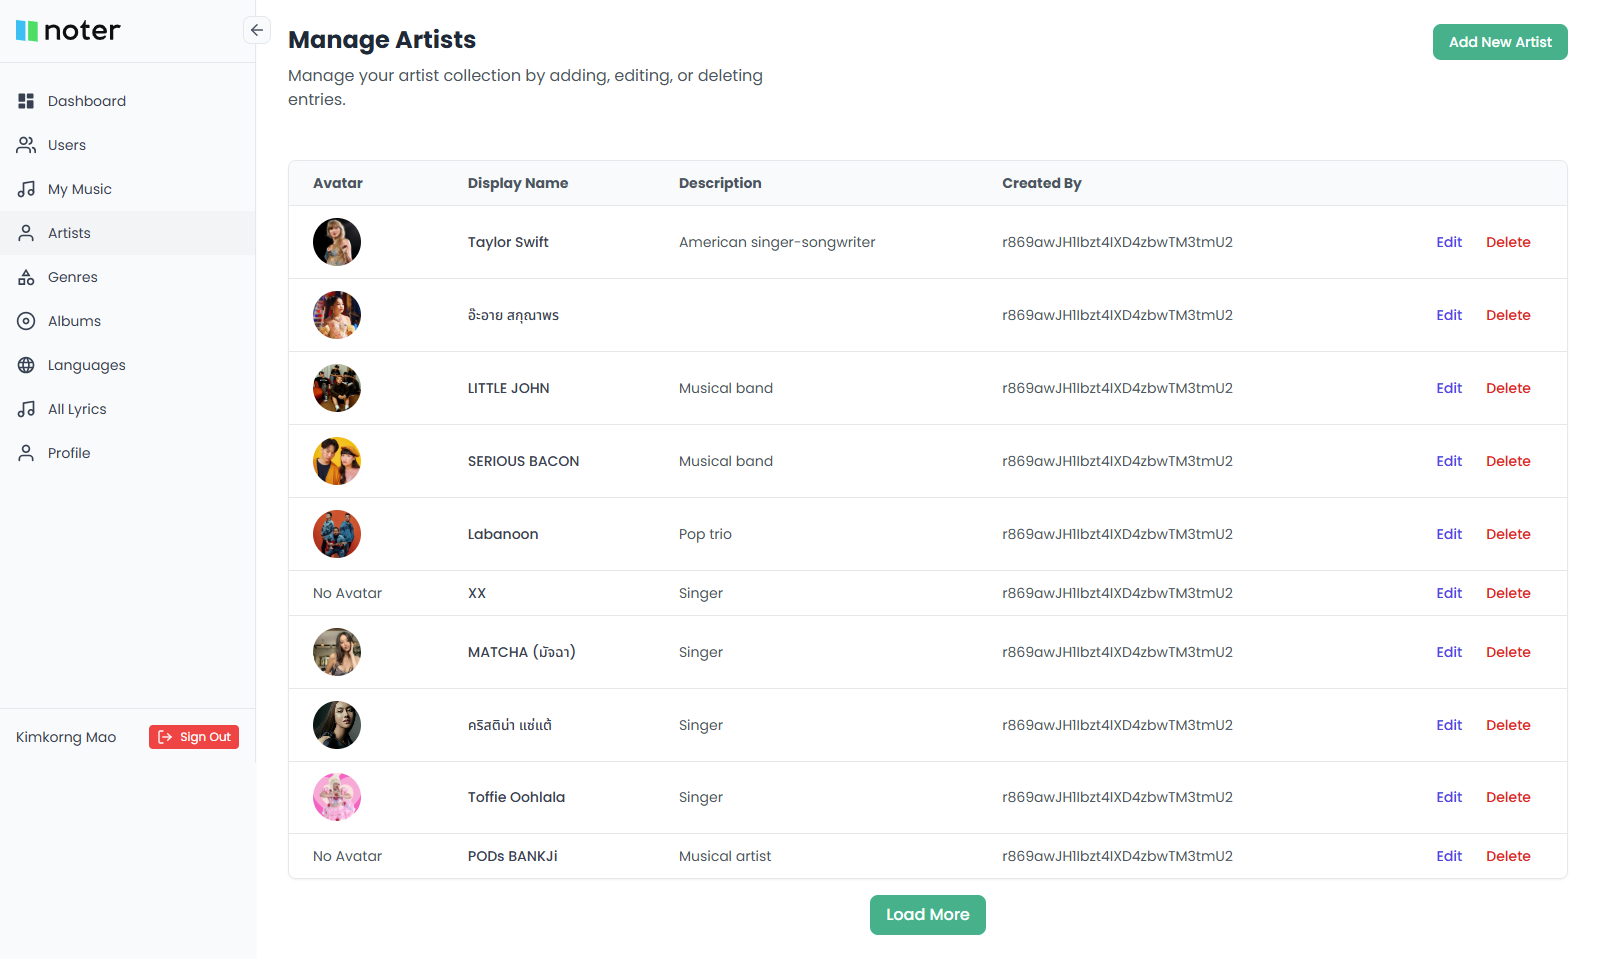Collapse the sidebar with the arrow button
Viewport: 1600px width, 960px height.
(257, 30)
